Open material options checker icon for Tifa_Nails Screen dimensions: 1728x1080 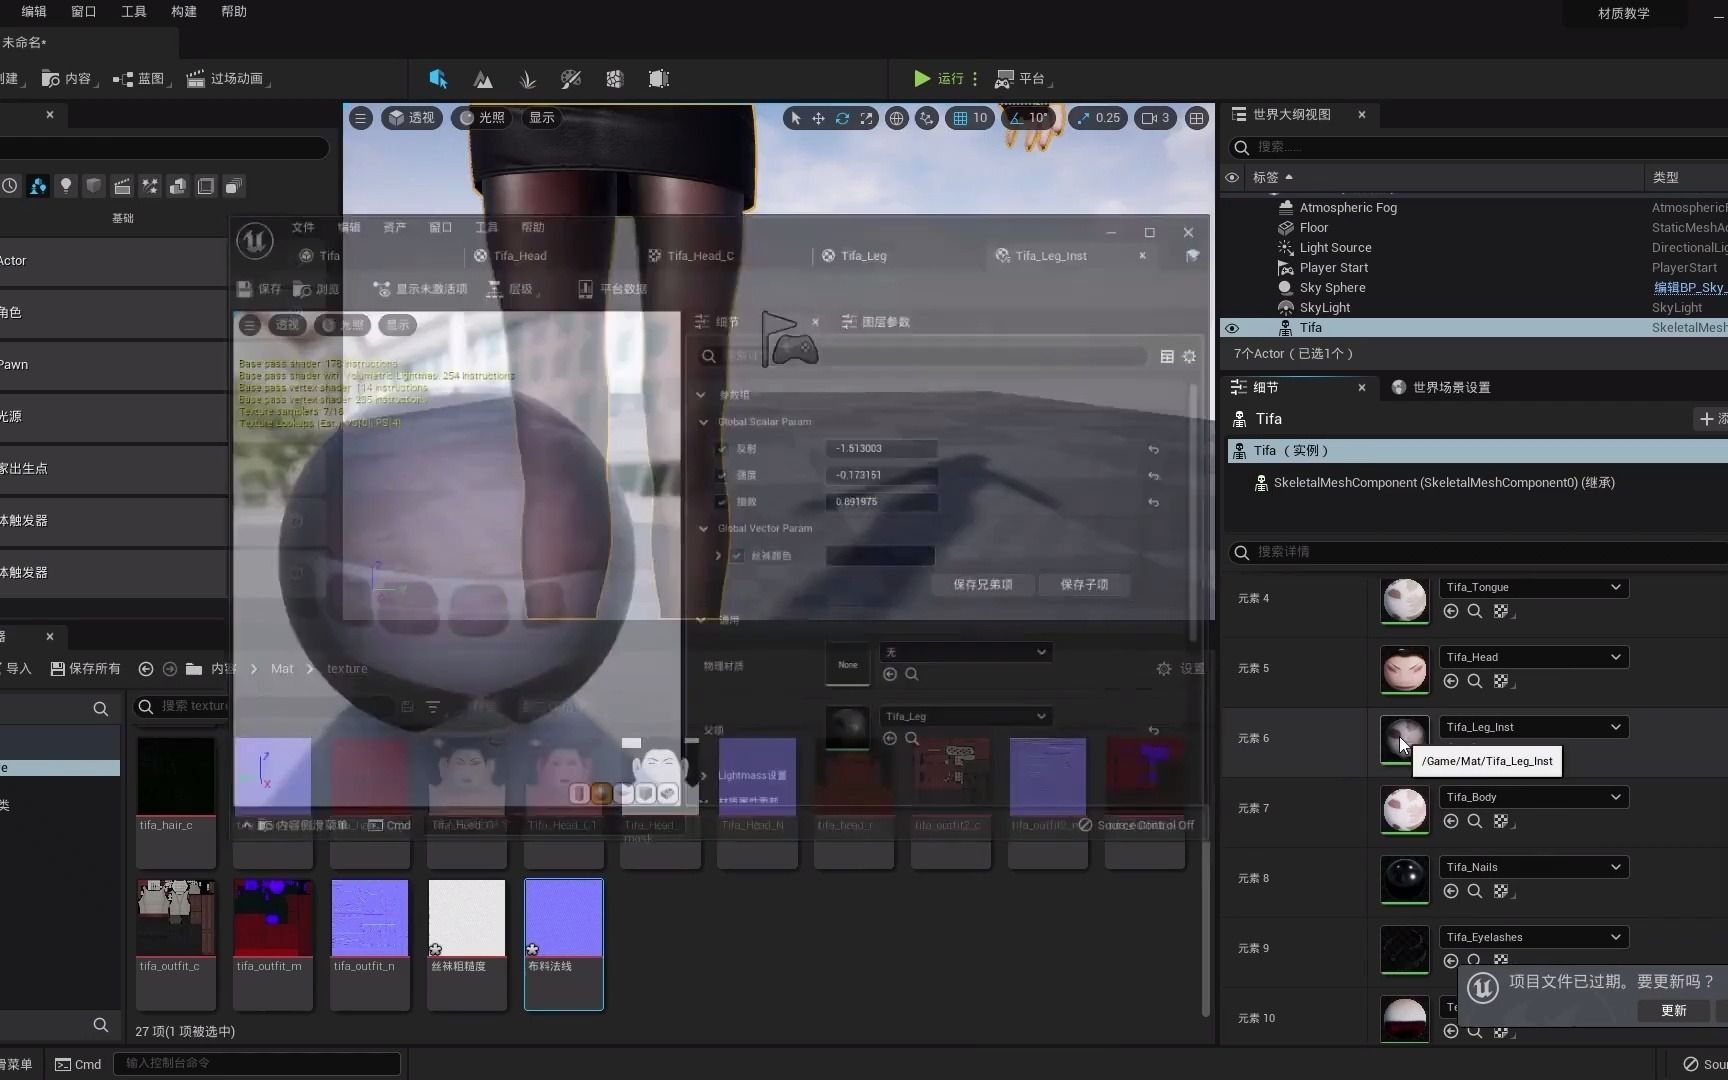(1501, 891)
